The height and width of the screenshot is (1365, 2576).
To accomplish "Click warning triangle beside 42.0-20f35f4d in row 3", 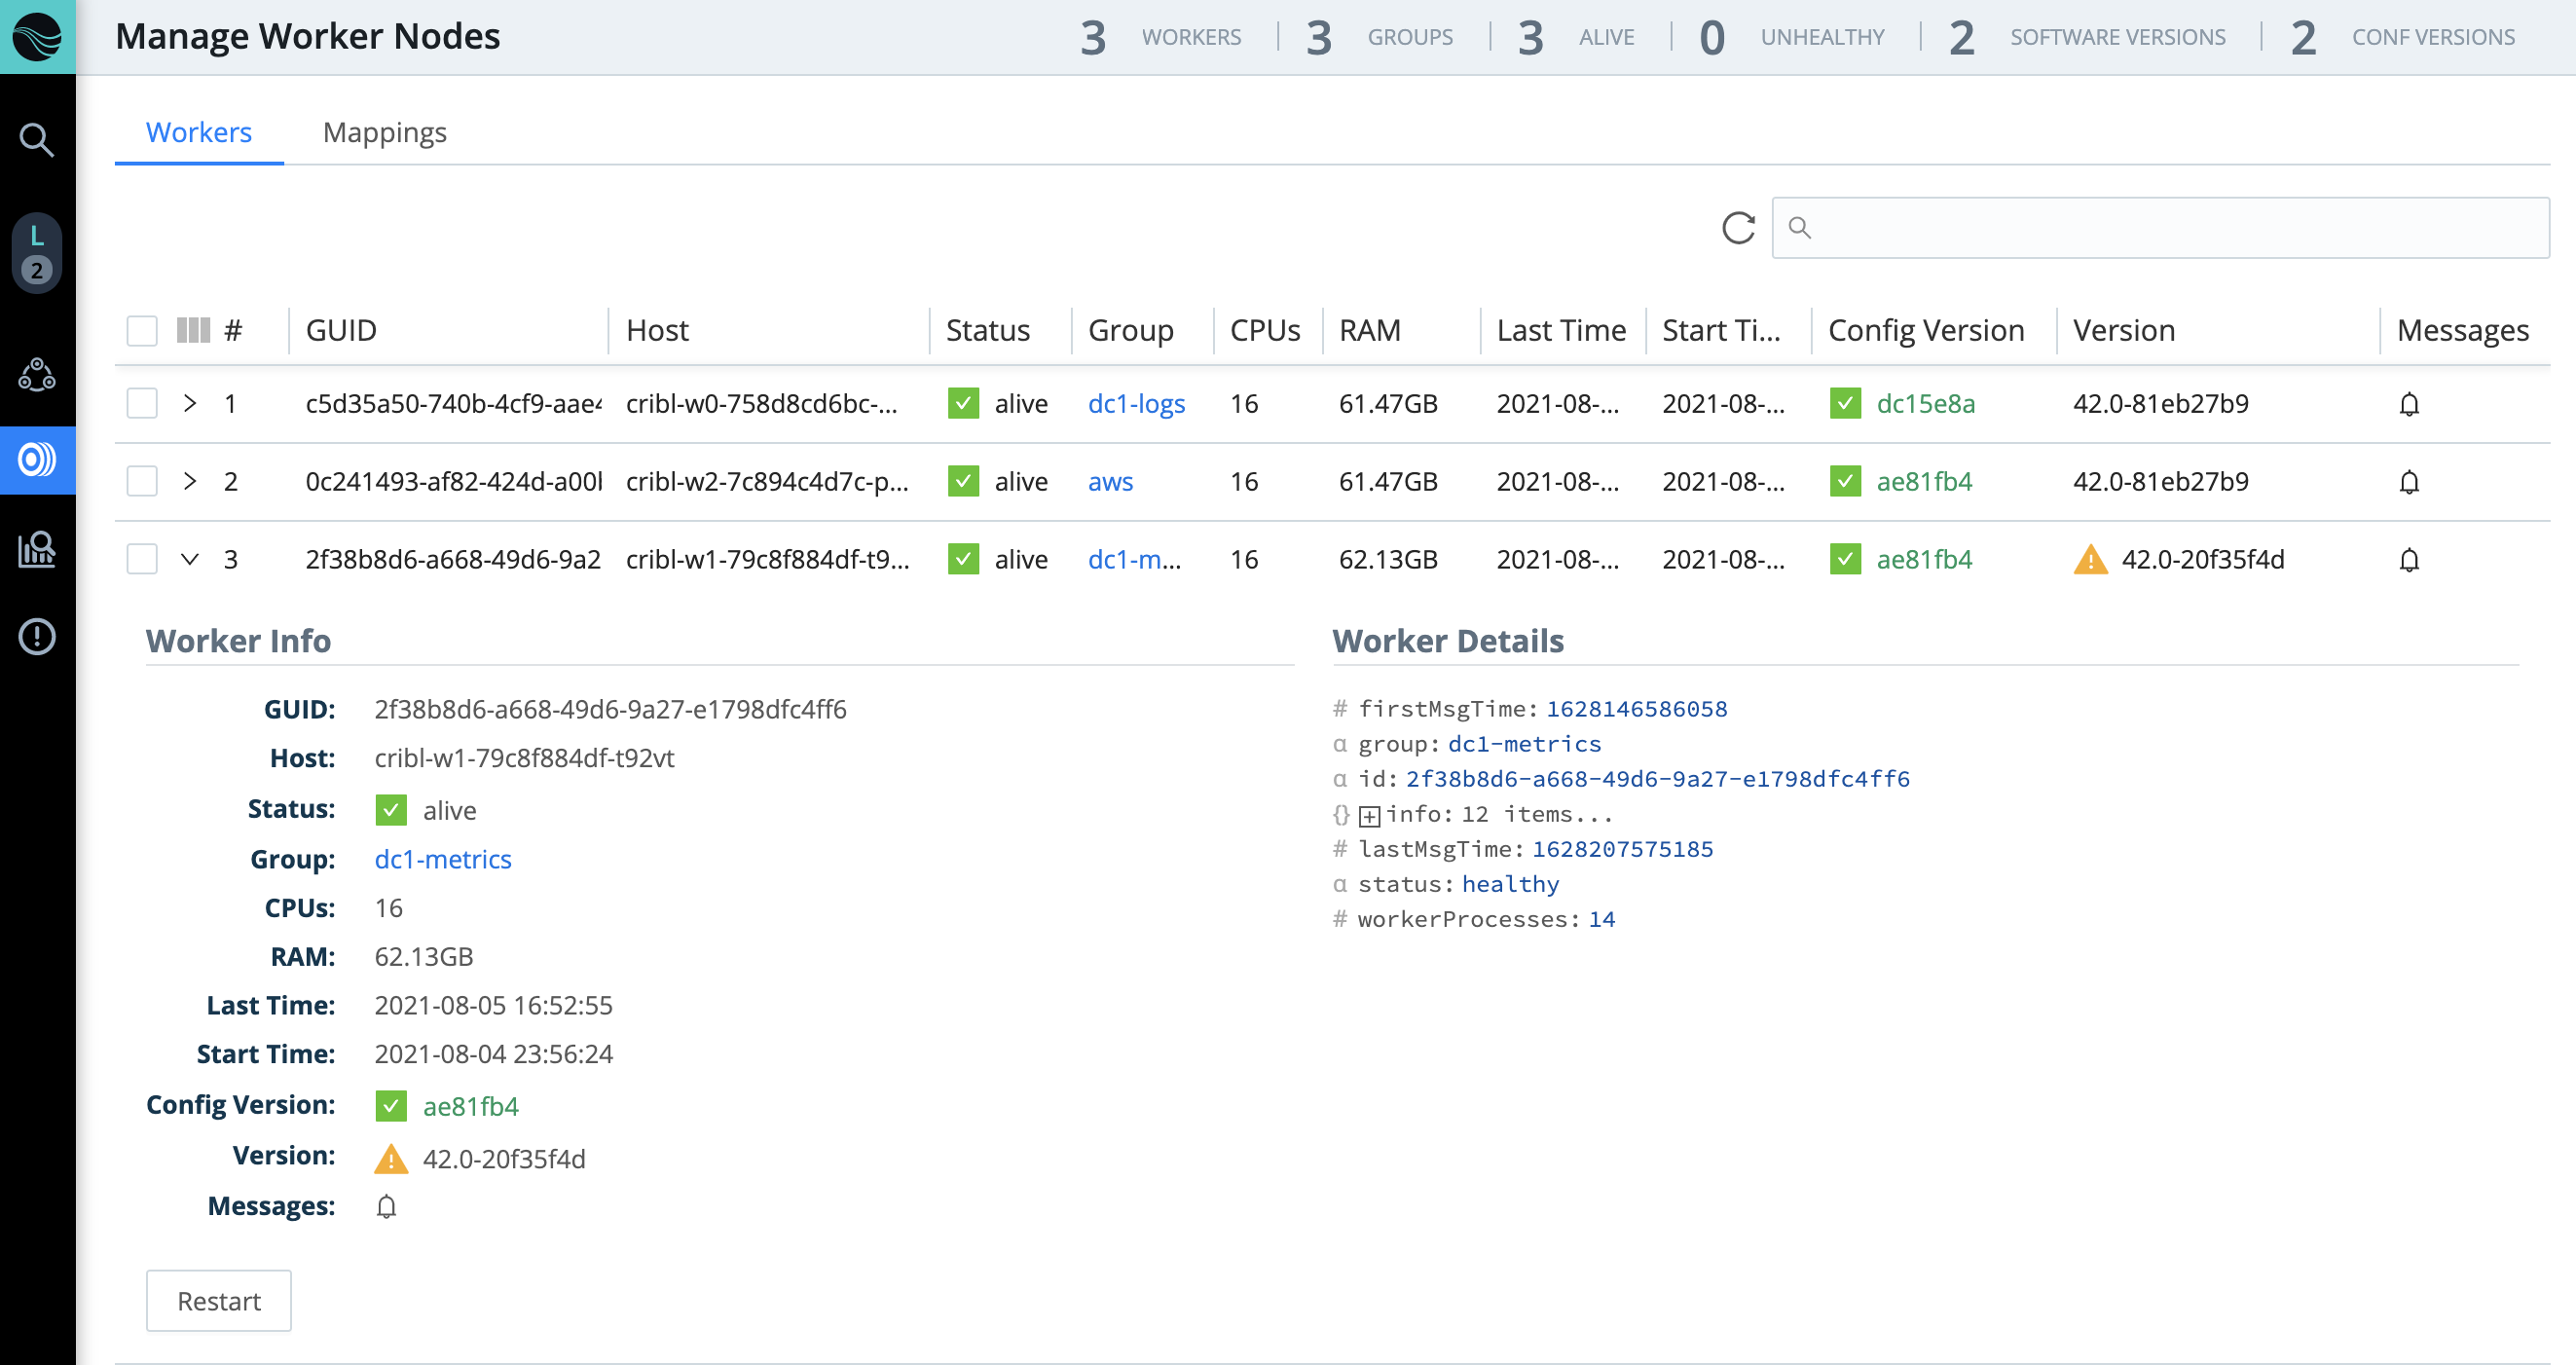I will (x=2091, y=559).
